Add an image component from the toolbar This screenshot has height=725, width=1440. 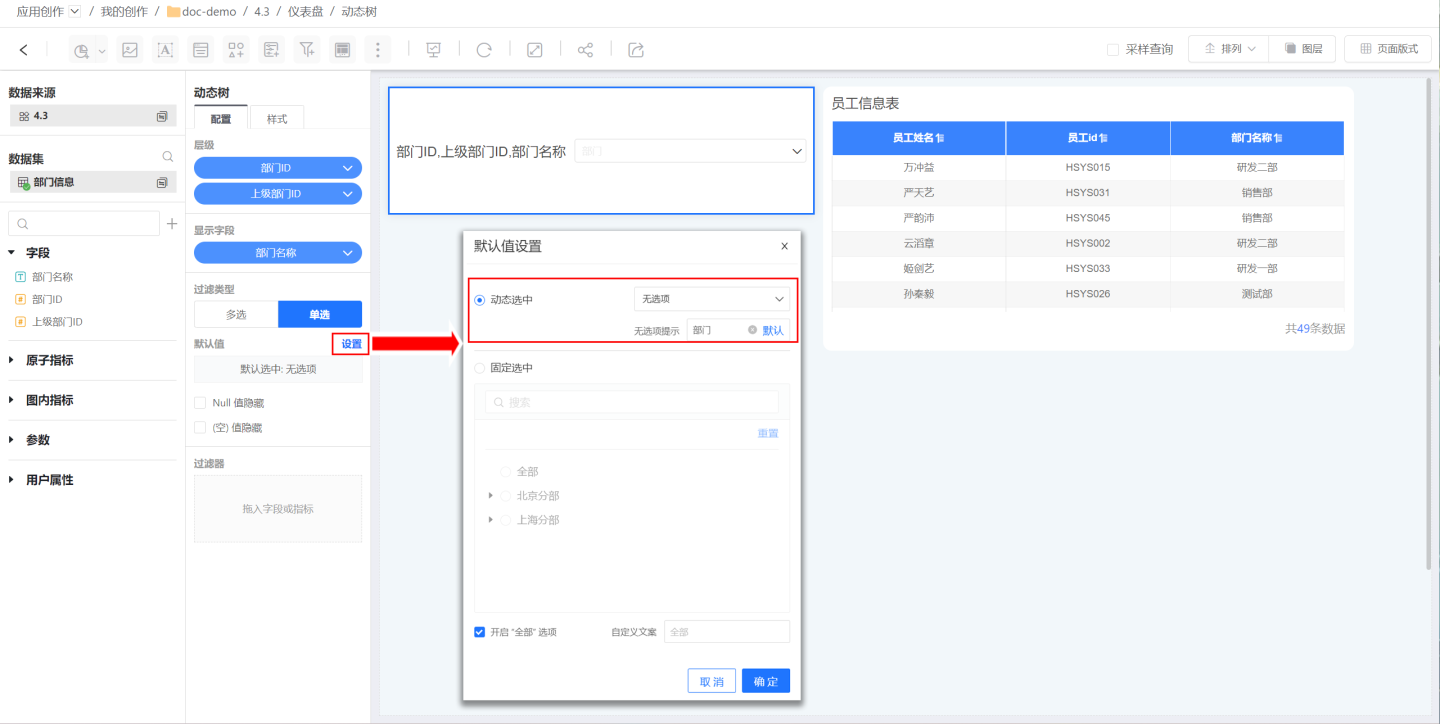tap(129, 50)
